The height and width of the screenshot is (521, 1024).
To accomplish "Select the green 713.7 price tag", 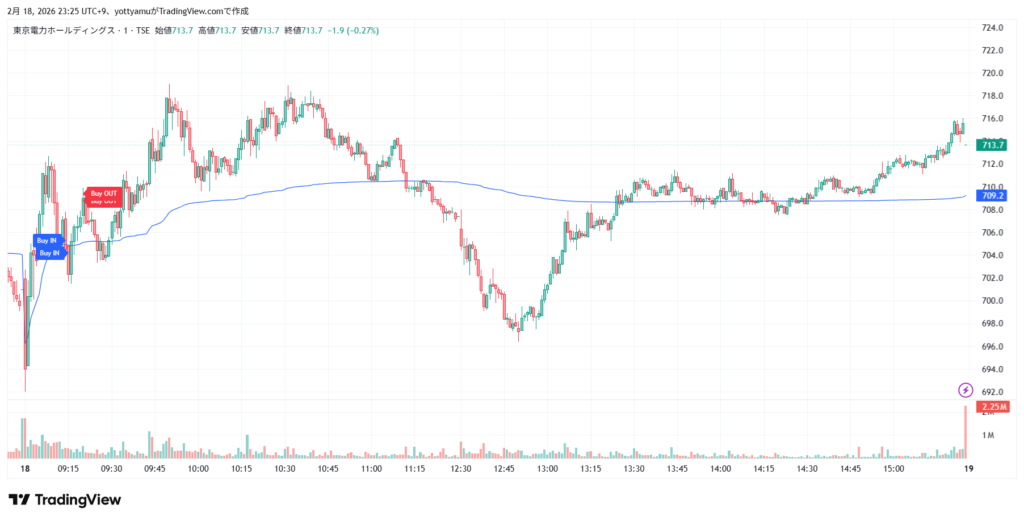I will pyautogui.click(x=992, y=145).
